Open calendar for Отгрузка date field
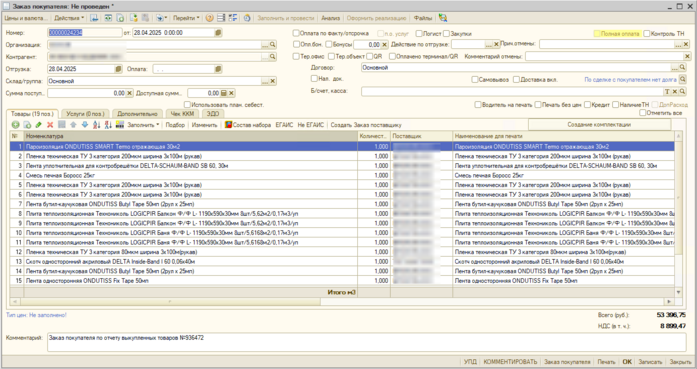Viewport: 697px width, 369px height. pyautogui.click(x=118, y=69)
